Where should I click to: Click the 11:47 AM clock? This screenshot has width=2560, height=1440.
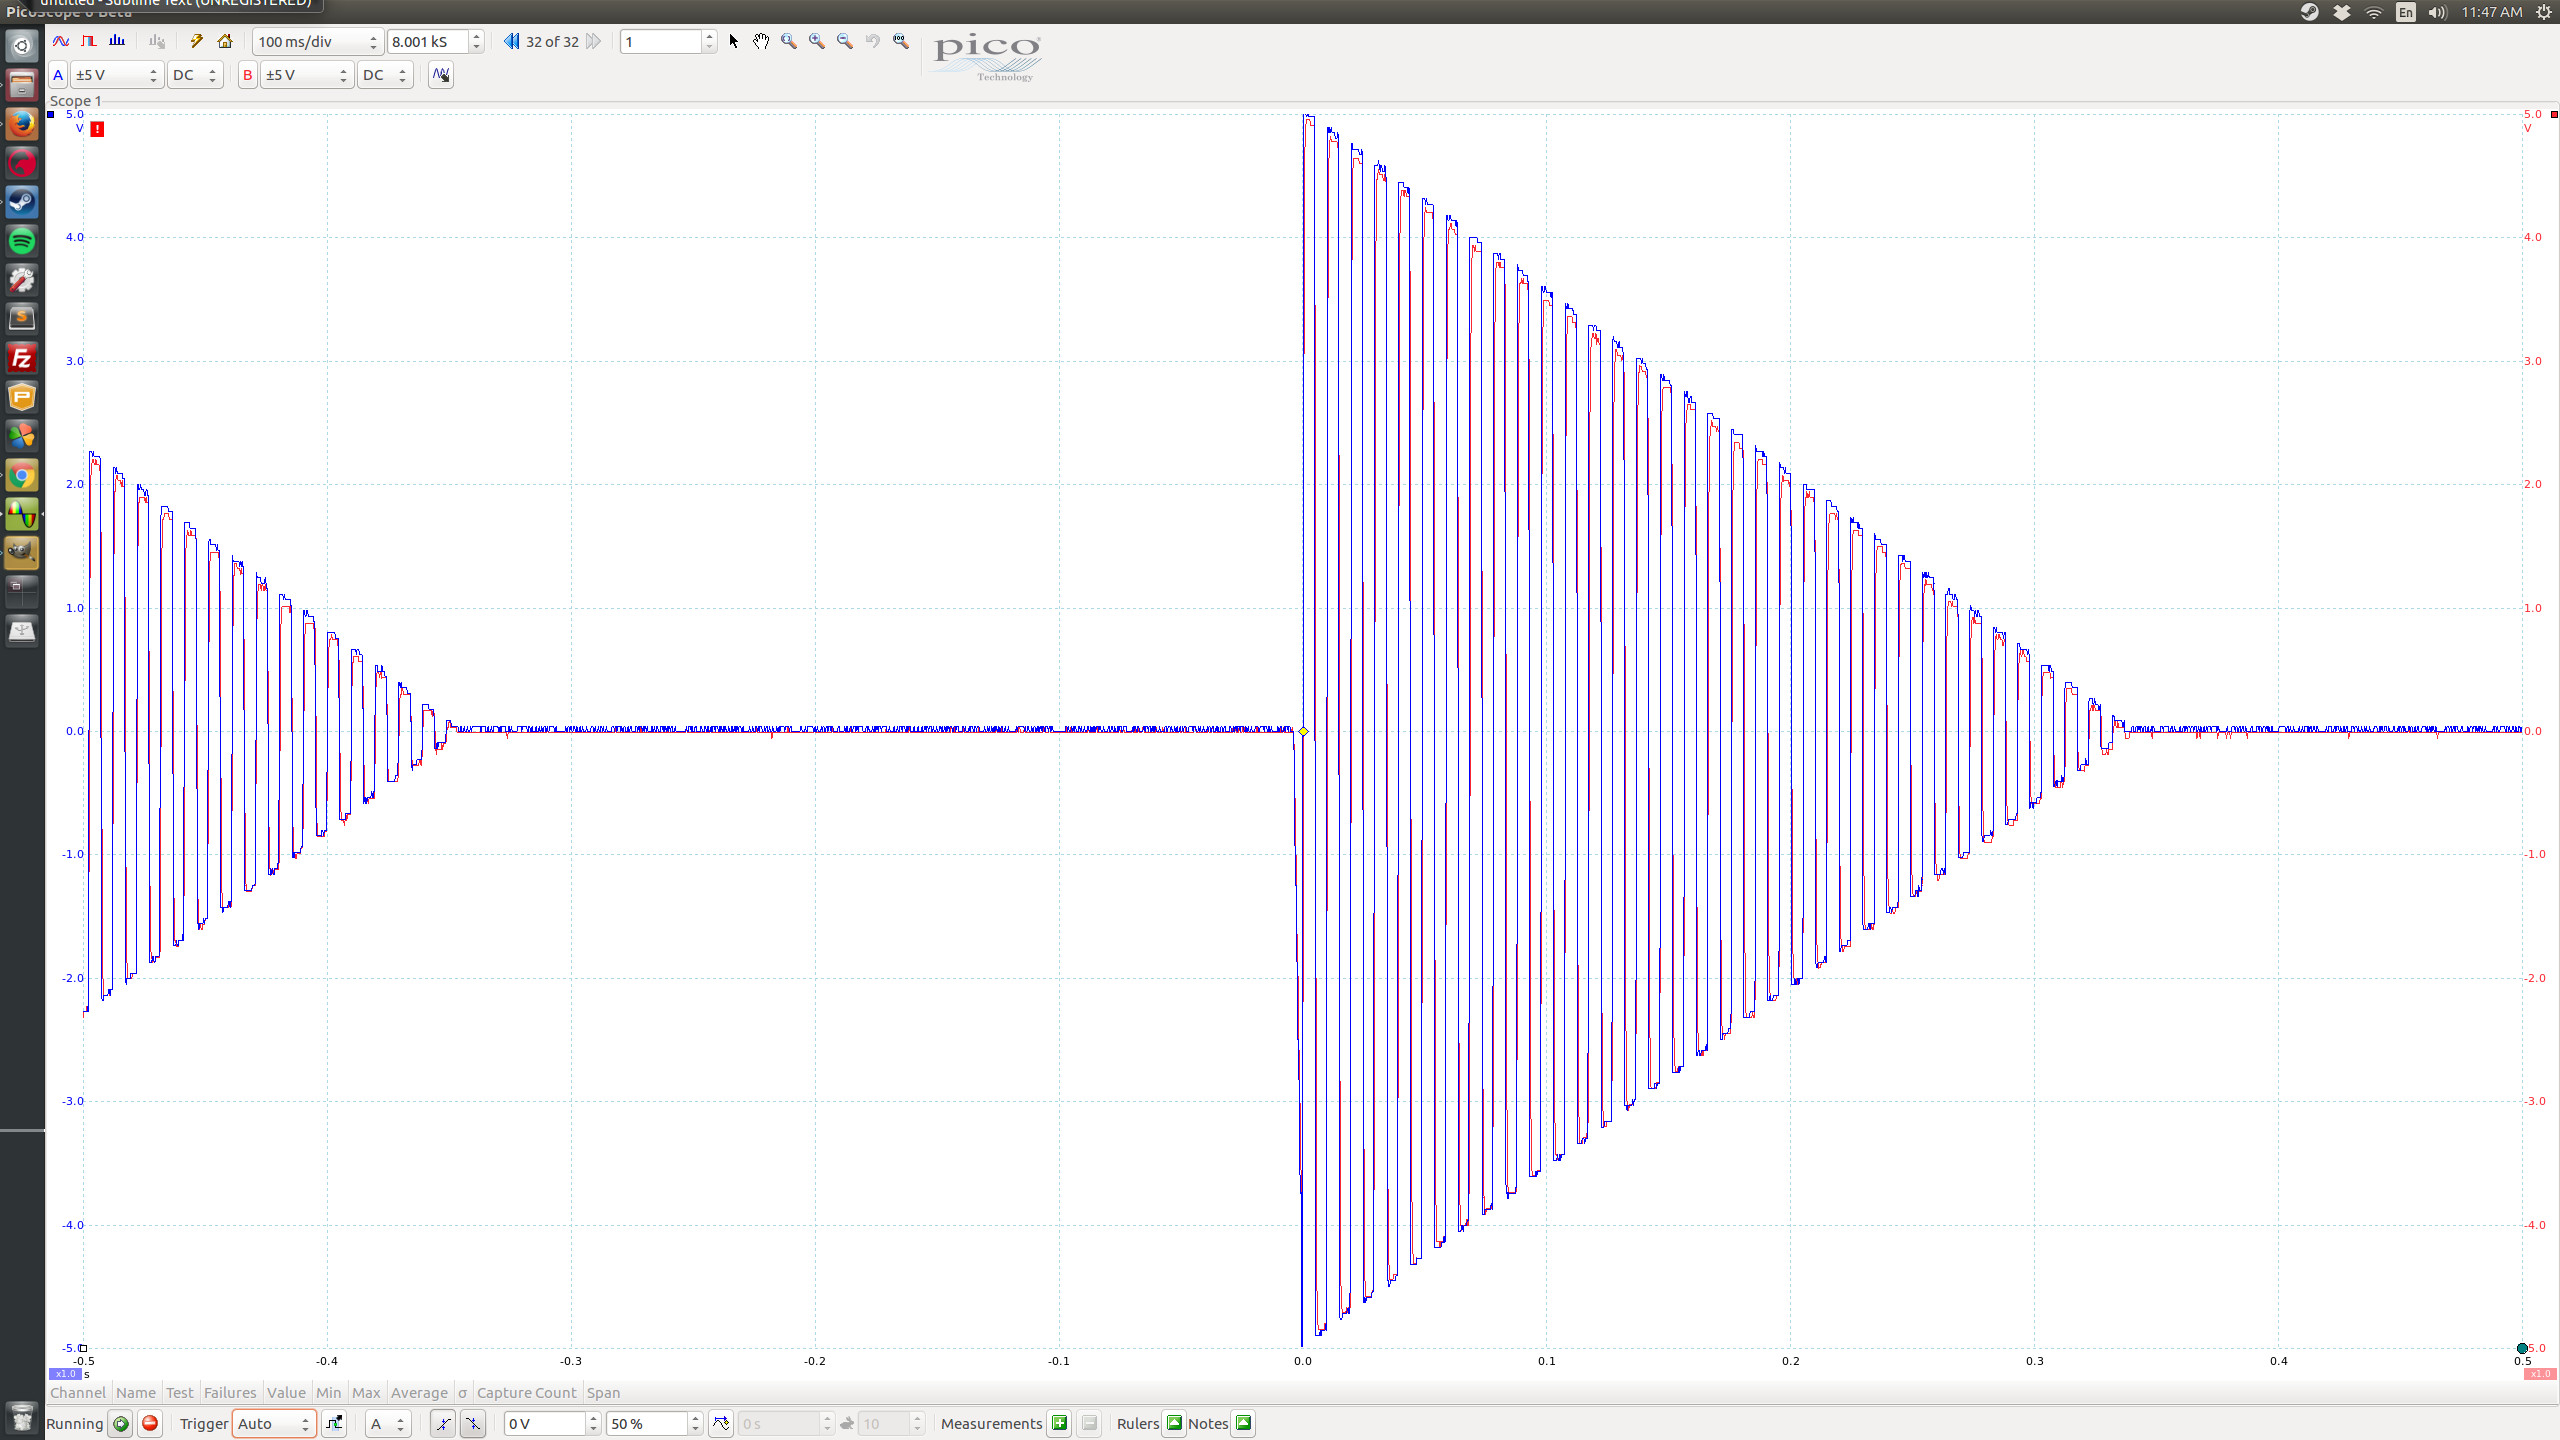coord(2492,12)
